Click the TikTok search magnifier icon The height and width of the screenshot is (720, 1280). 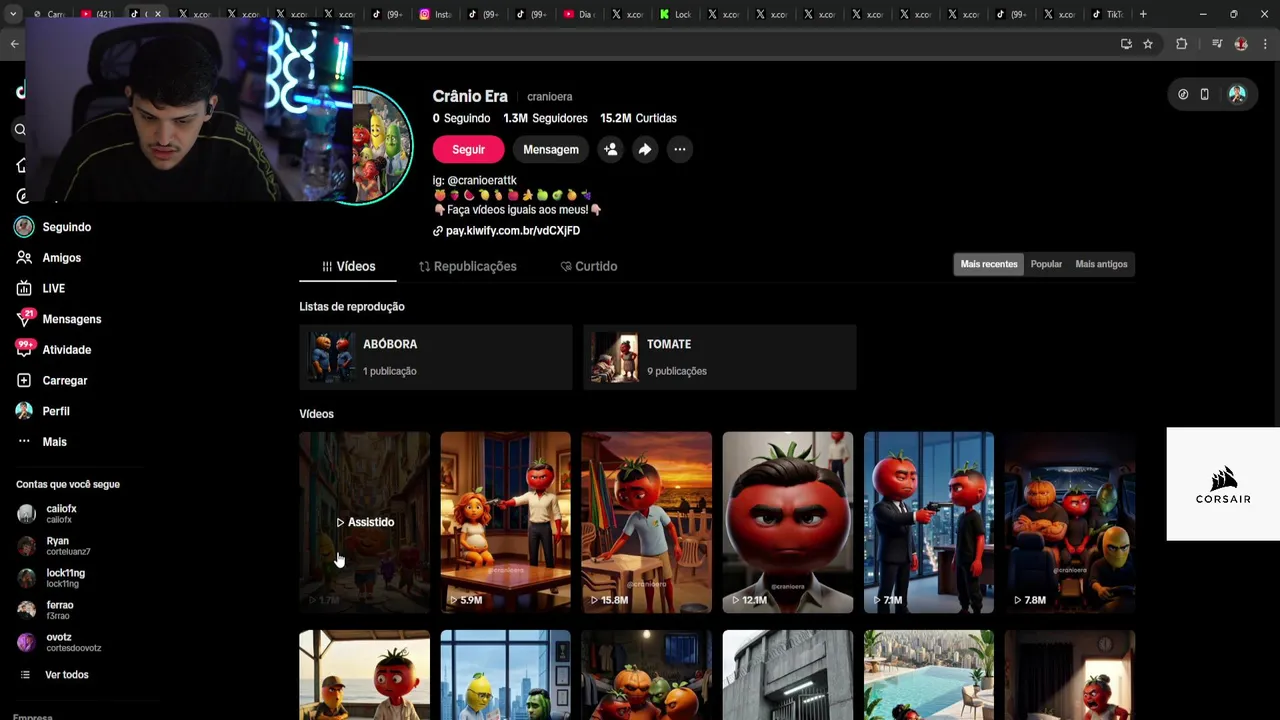pos(20,129)
